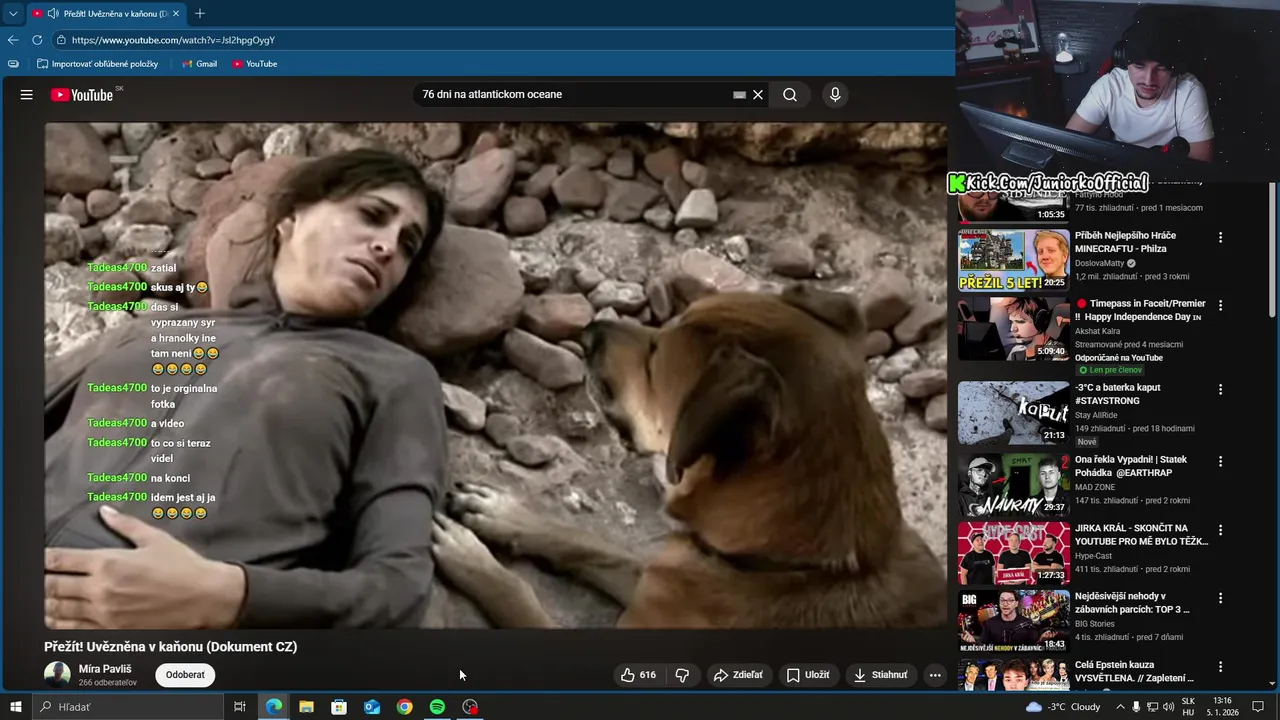The width and height of the screenshot is (1280, 720).
Task: Open Nejděsivější nehody v zábavních parcích title
Action: point(1132,603)
